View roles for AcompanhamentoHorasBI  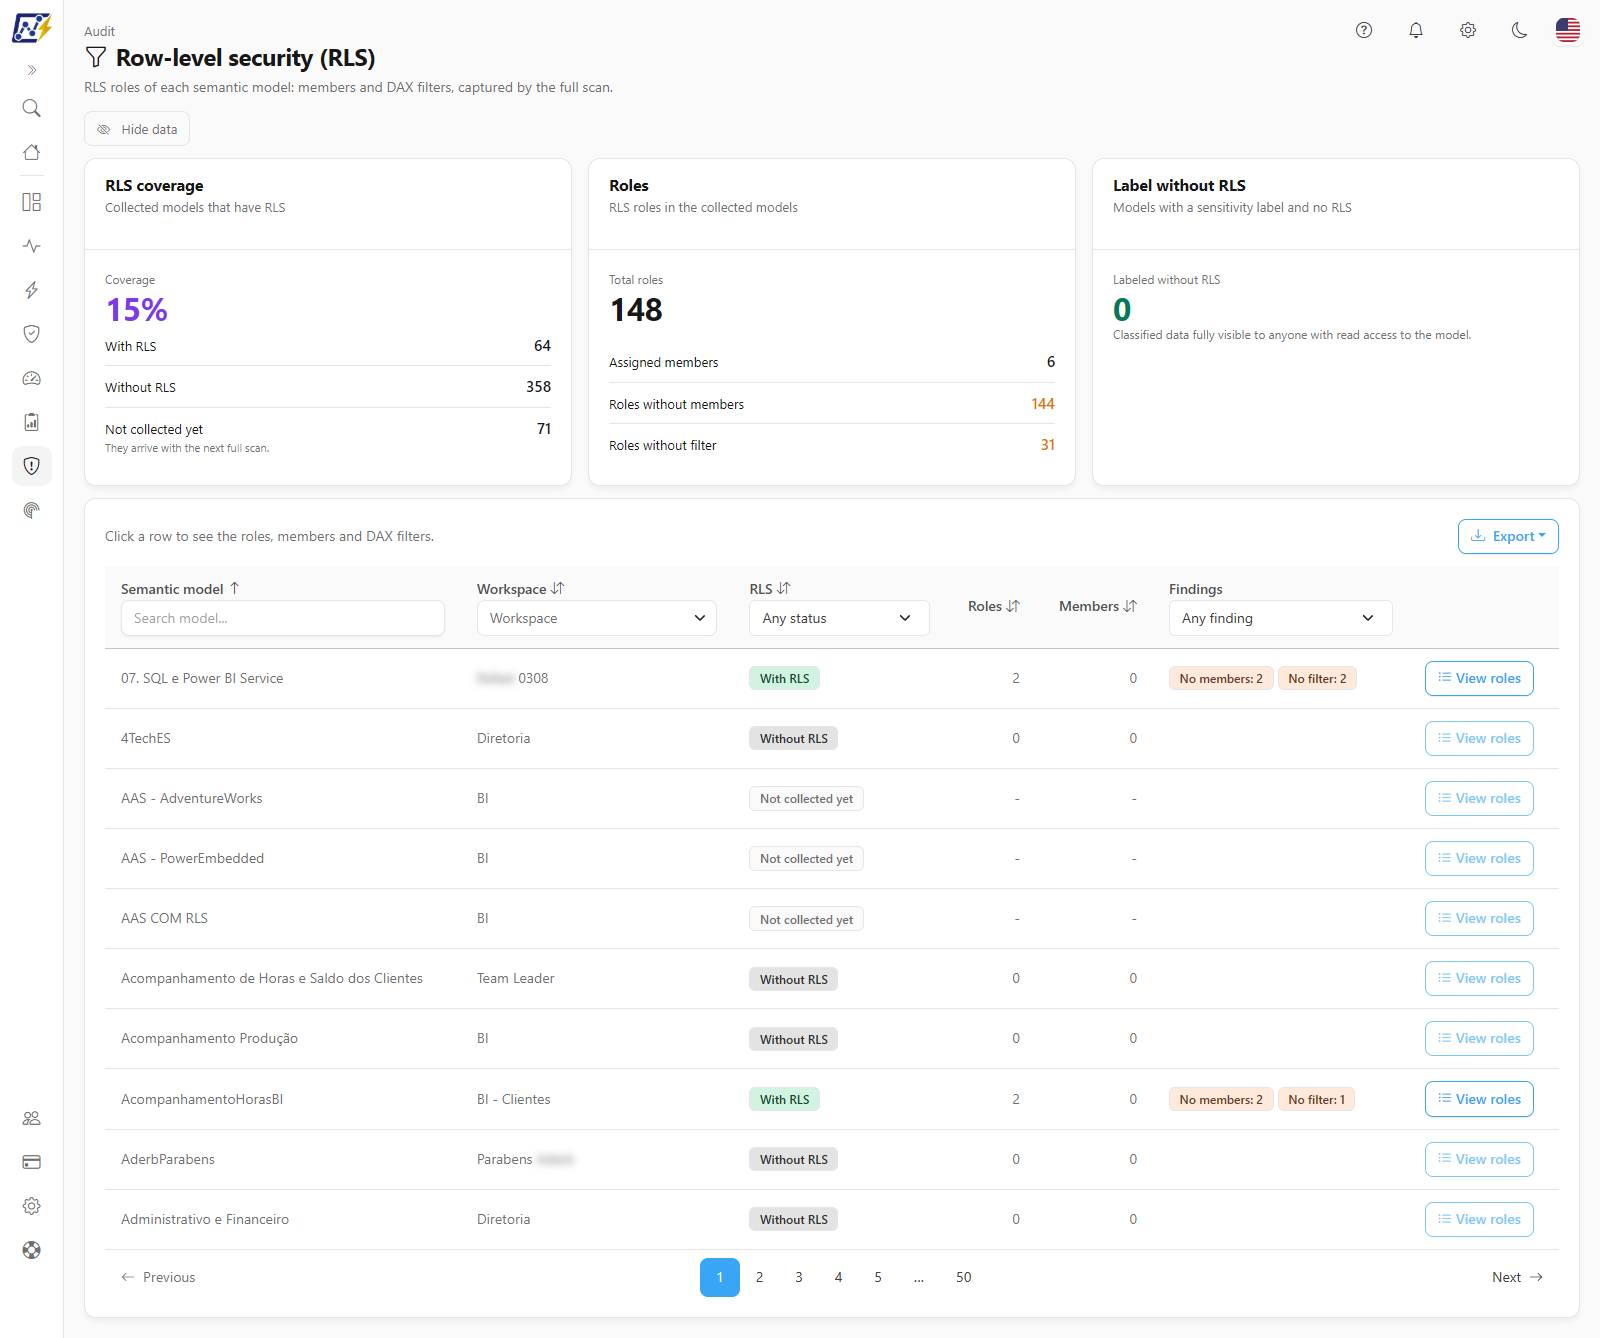tap(1479, 1099)
